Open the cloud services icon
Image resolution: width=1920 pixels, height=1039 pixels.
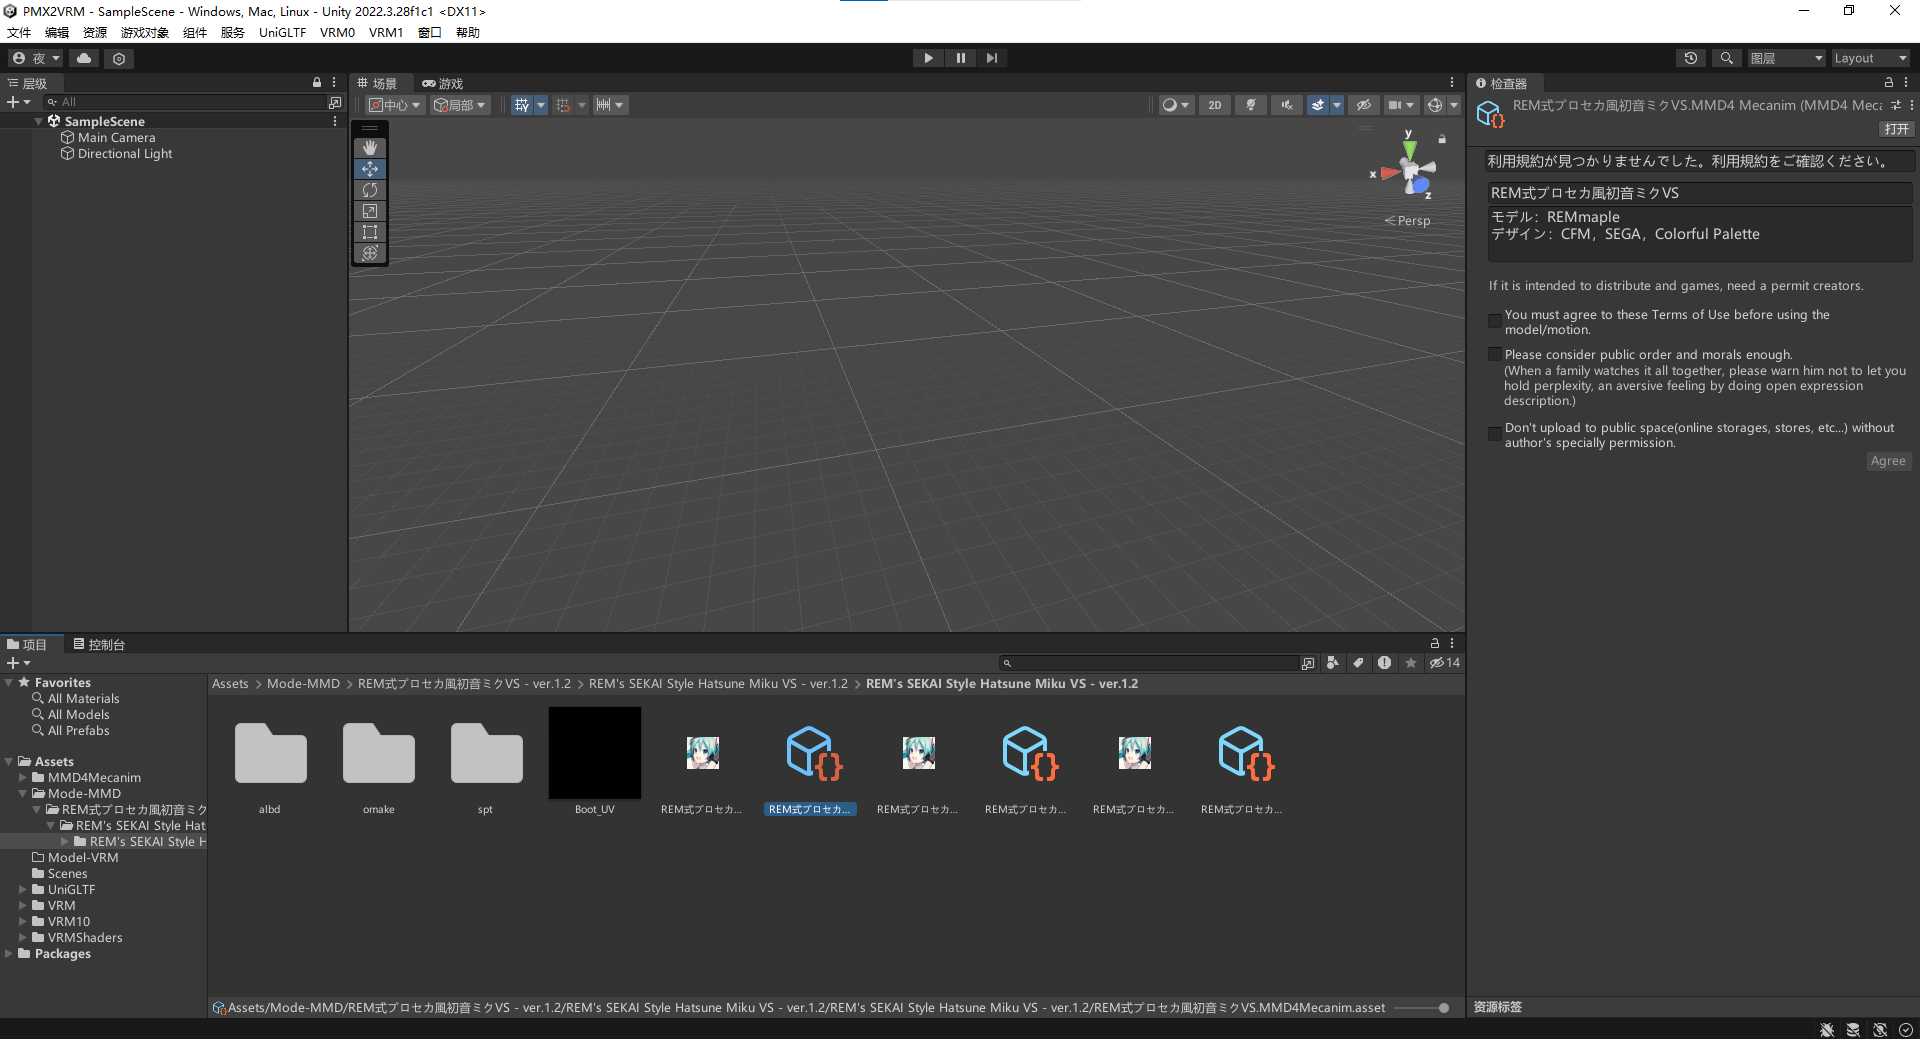(x=84, y=58)
